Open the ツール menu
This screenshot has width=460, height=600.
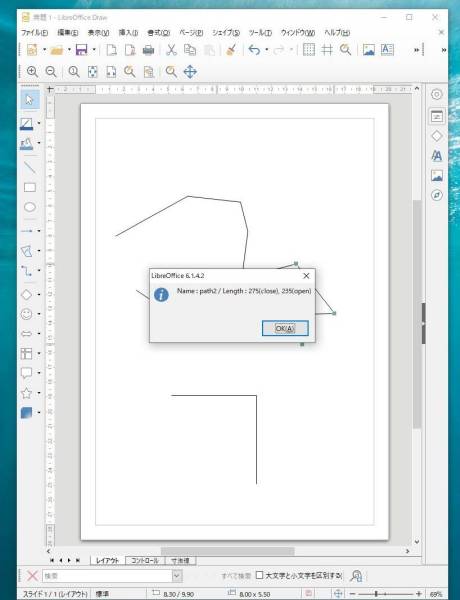click(260, 33)
